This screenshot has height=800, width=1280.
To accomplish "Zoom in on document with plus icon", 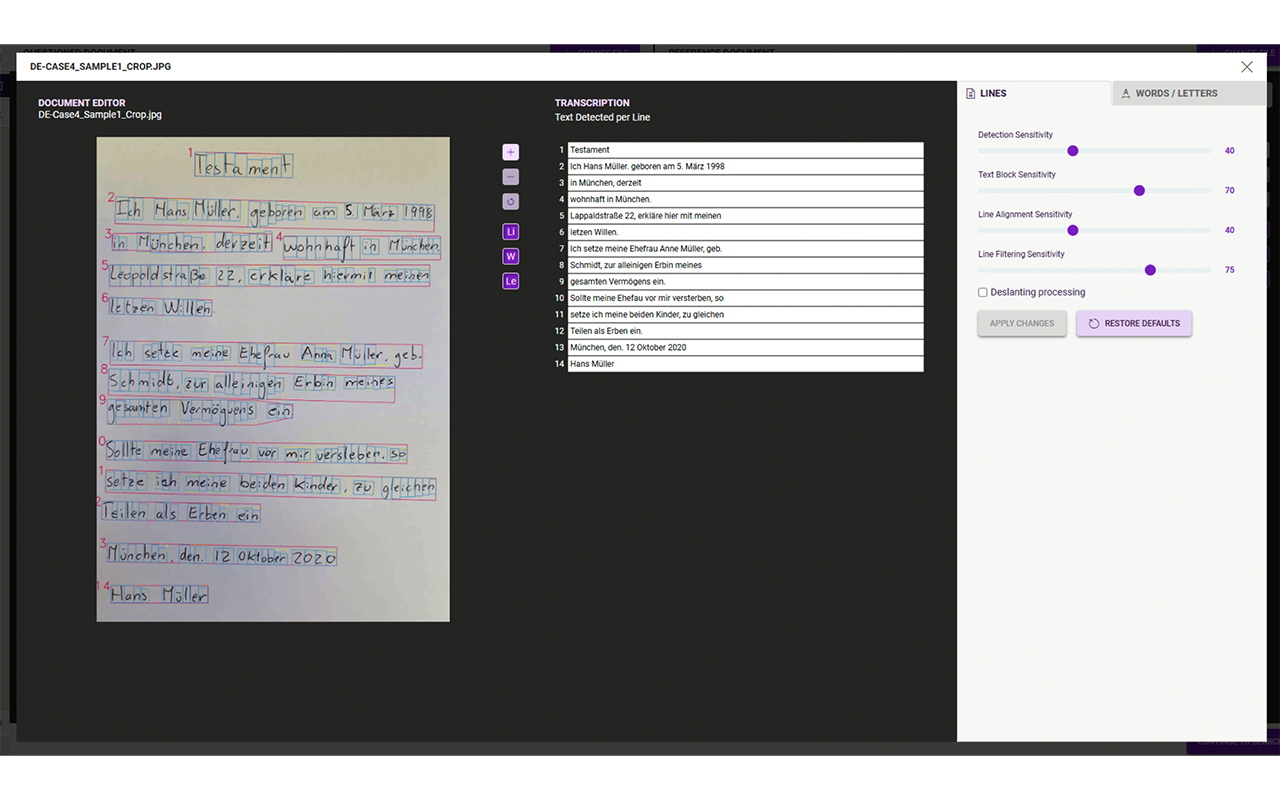I will [x=511, y=152].
